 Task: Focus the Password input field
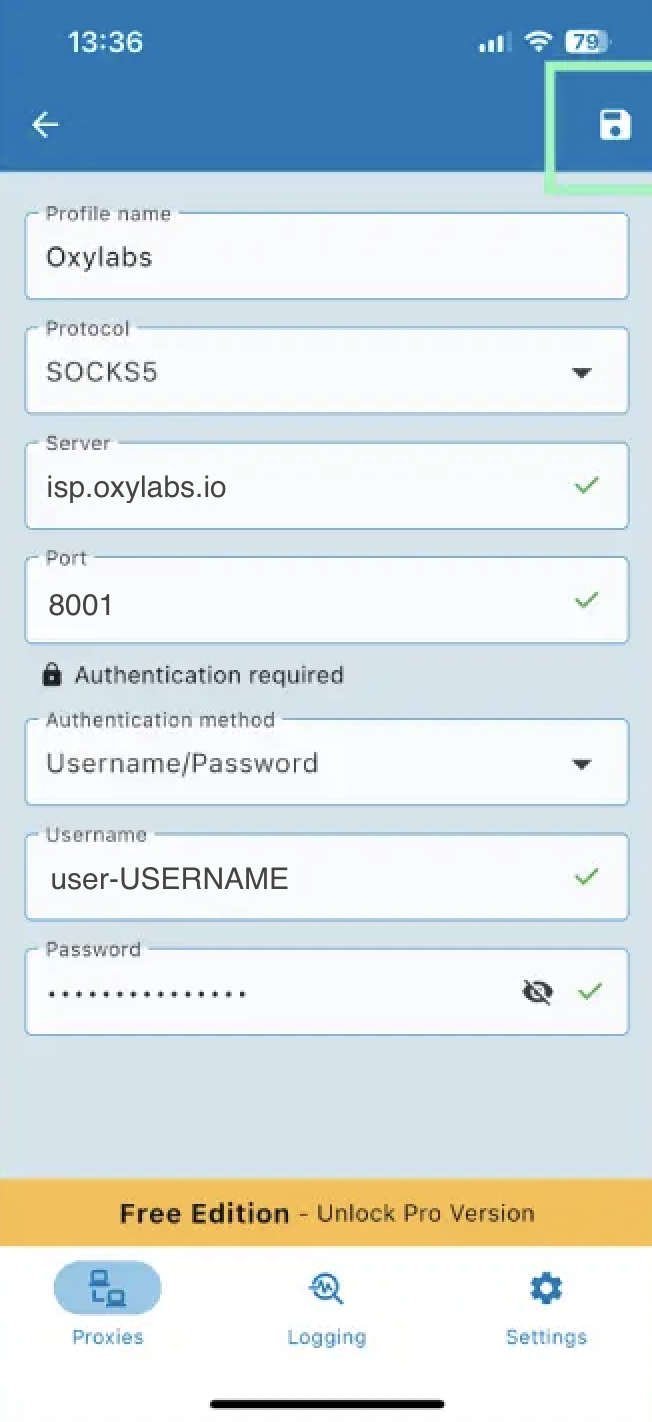pos(270,993)
